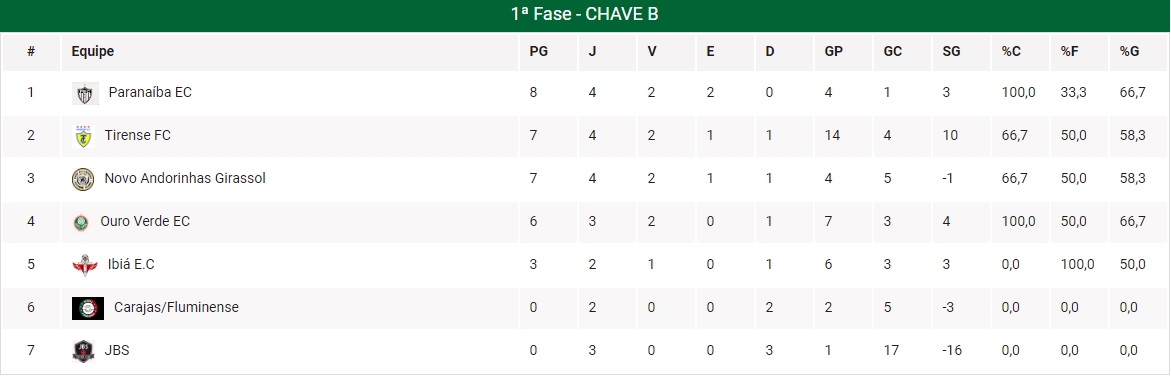The height and width of the screenshot is (378, 1171).
Task: Select the Ouro Verde EC team name
Action: pyautogui.click(x=145, y=221)
